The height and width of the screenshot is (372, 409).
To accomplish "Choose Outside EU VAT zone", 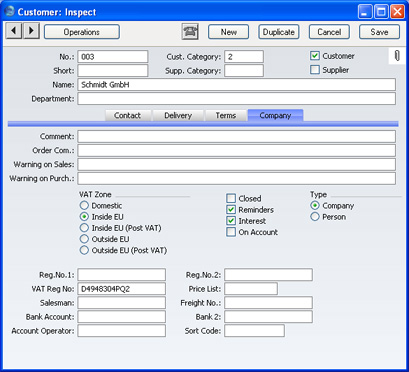I will (x=84, y=239).
